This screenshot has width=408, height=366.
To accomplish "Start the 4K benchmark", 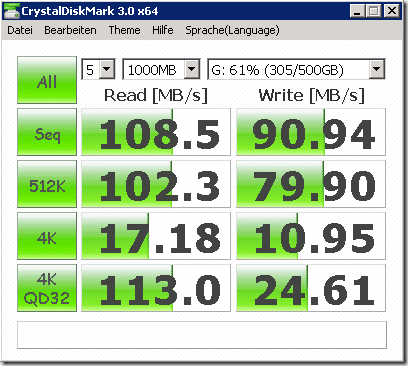I will [47, 236].
